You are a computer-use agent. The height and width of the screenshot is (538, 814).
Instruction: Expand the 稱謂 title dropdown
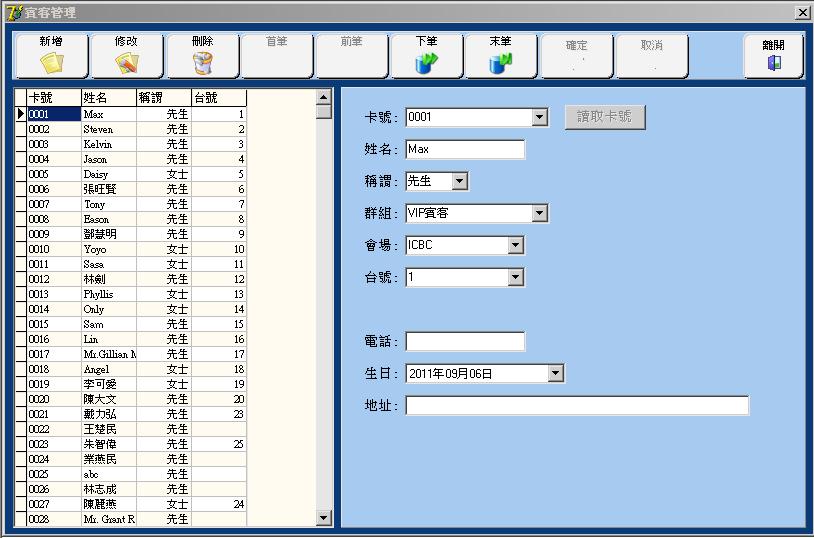click(459, 182)
